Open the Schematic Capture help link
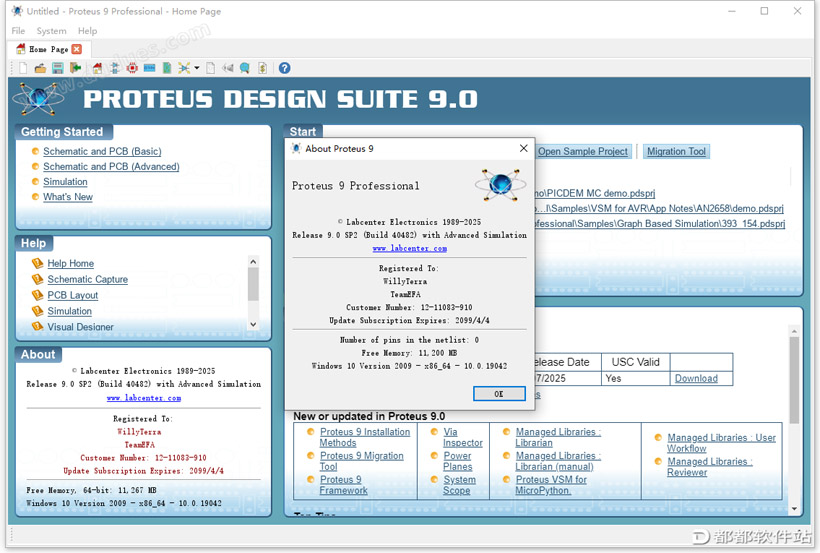820x553 pixels. (87, 279)
